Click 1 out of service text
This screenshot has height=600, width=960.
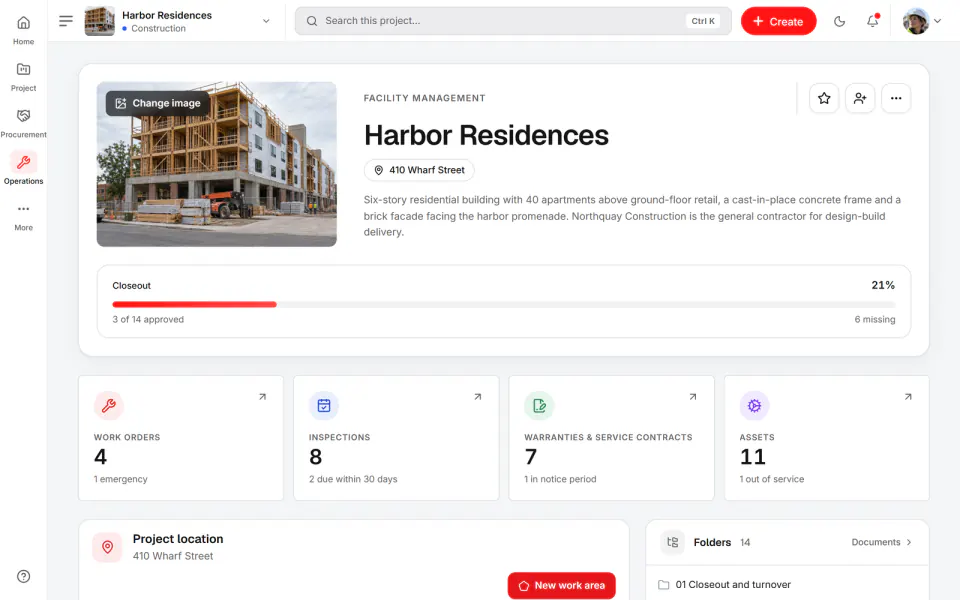click(772, 479)
